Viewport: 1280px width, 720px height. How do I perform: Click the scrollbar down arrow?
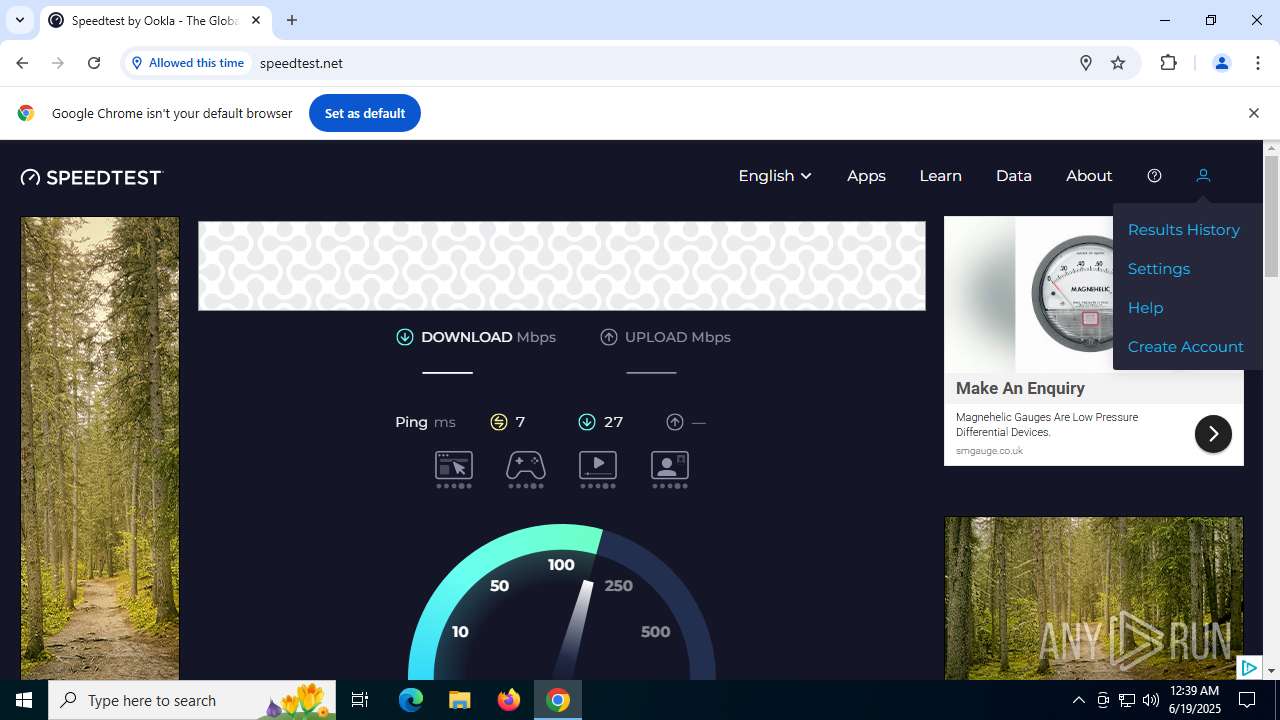[1272, 671]
